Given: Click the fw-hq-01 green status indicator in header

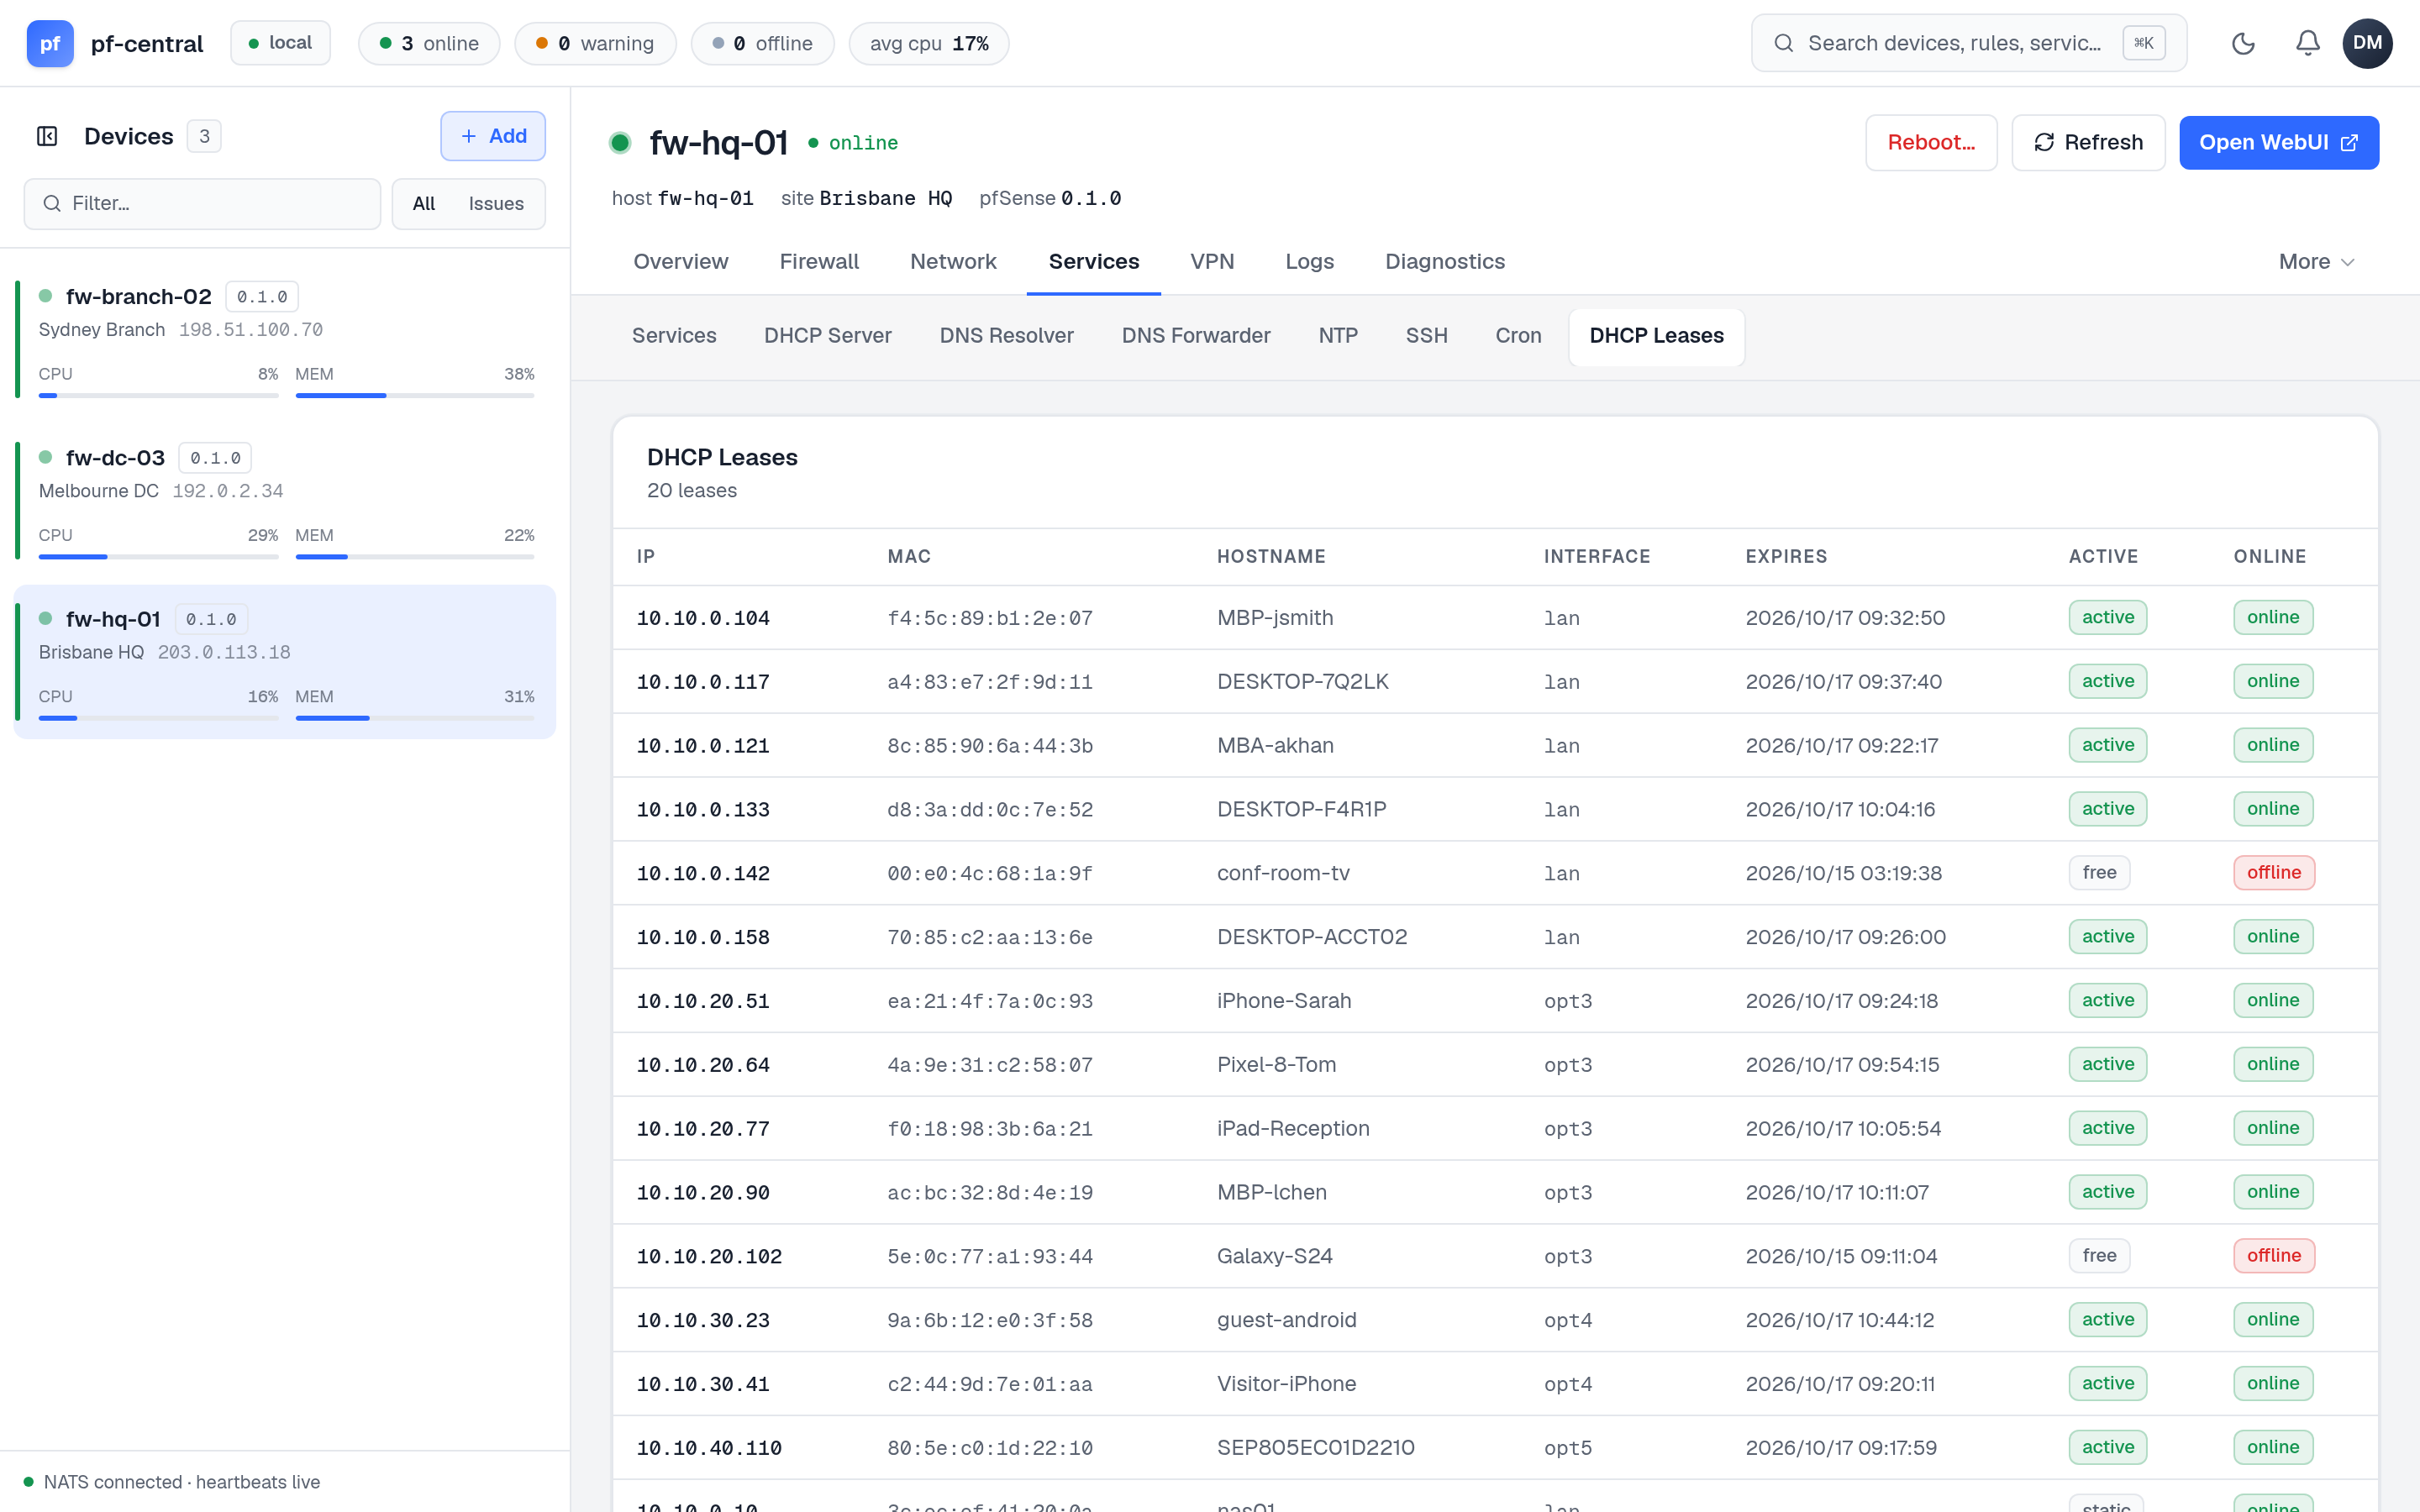Looking at the screenshot, I should 620,143.
